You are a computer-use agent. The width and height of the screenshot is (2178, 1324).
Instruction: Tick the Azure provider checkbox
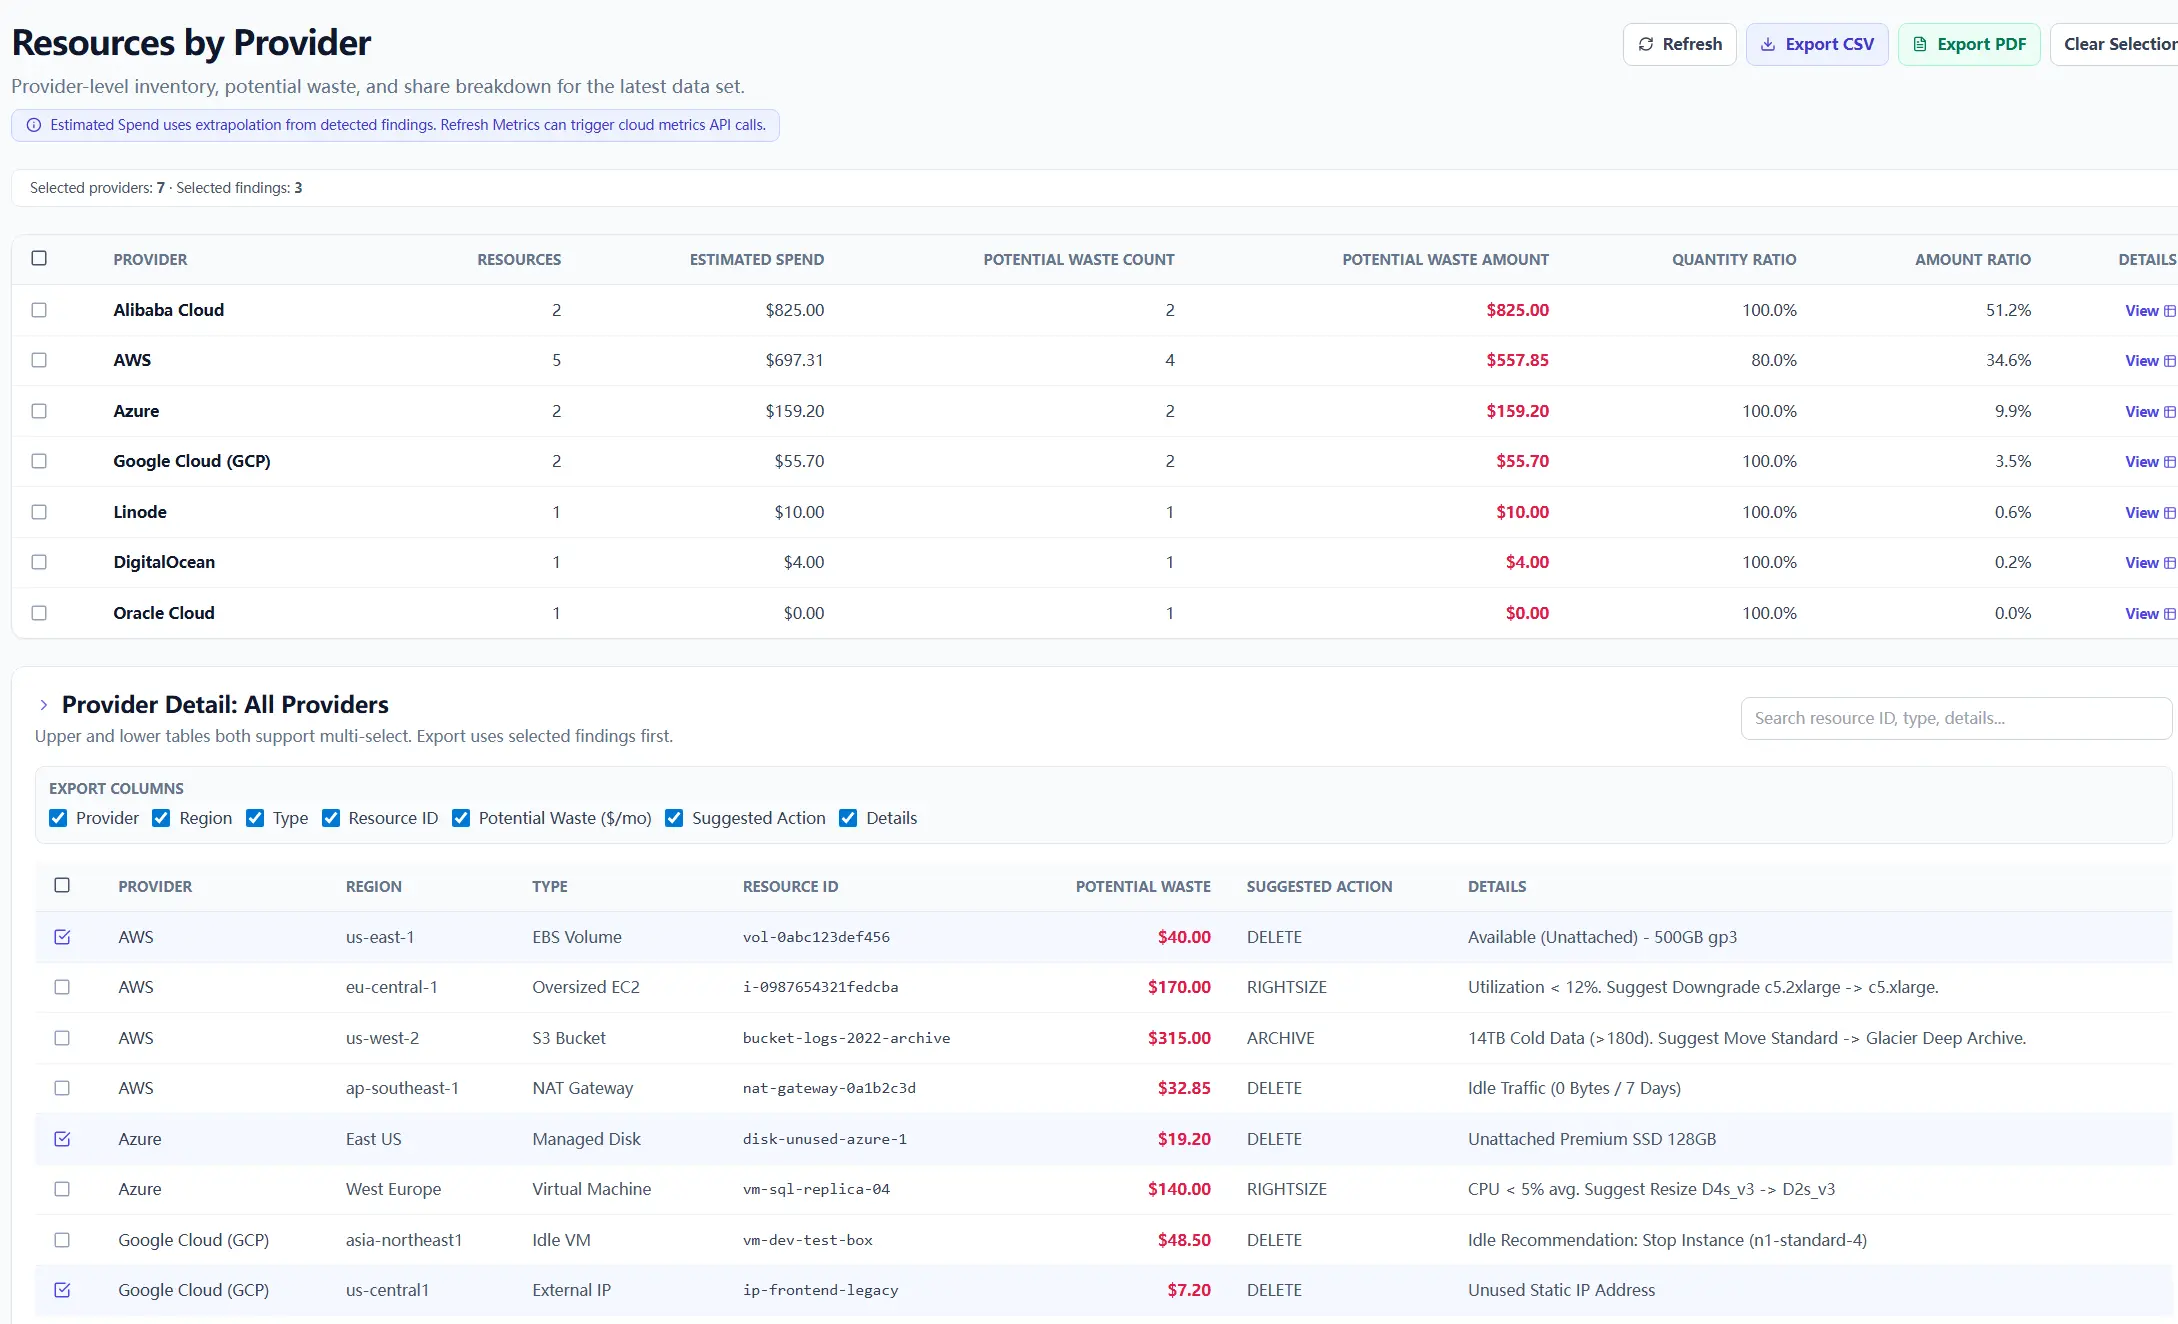point(39,411)
